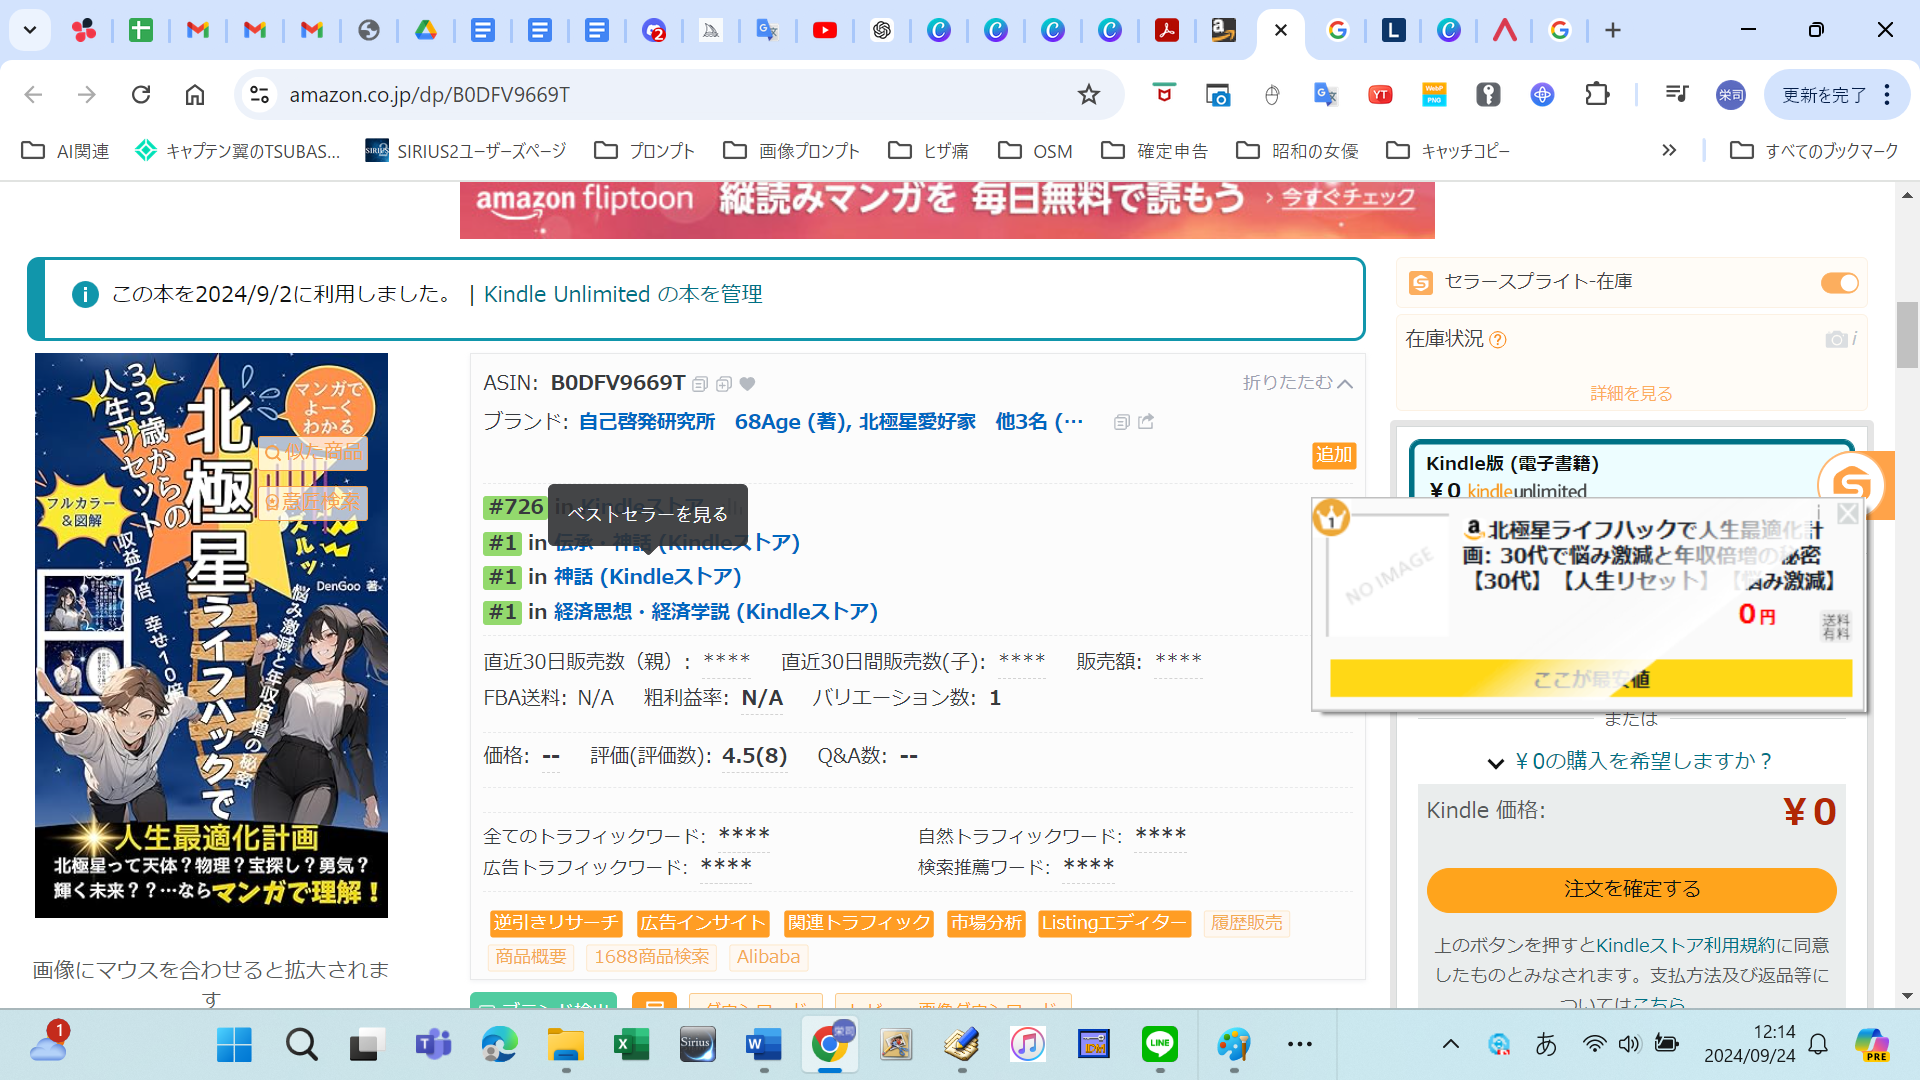Switch to the Amazon icon browser tab

click(1224, 31)
